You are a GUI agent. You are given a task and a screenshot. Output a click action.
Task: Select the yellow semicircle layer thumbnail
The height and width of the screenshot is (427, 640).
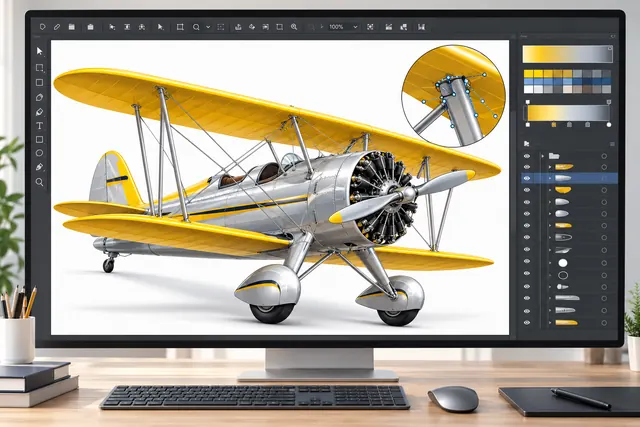point(563,190)
